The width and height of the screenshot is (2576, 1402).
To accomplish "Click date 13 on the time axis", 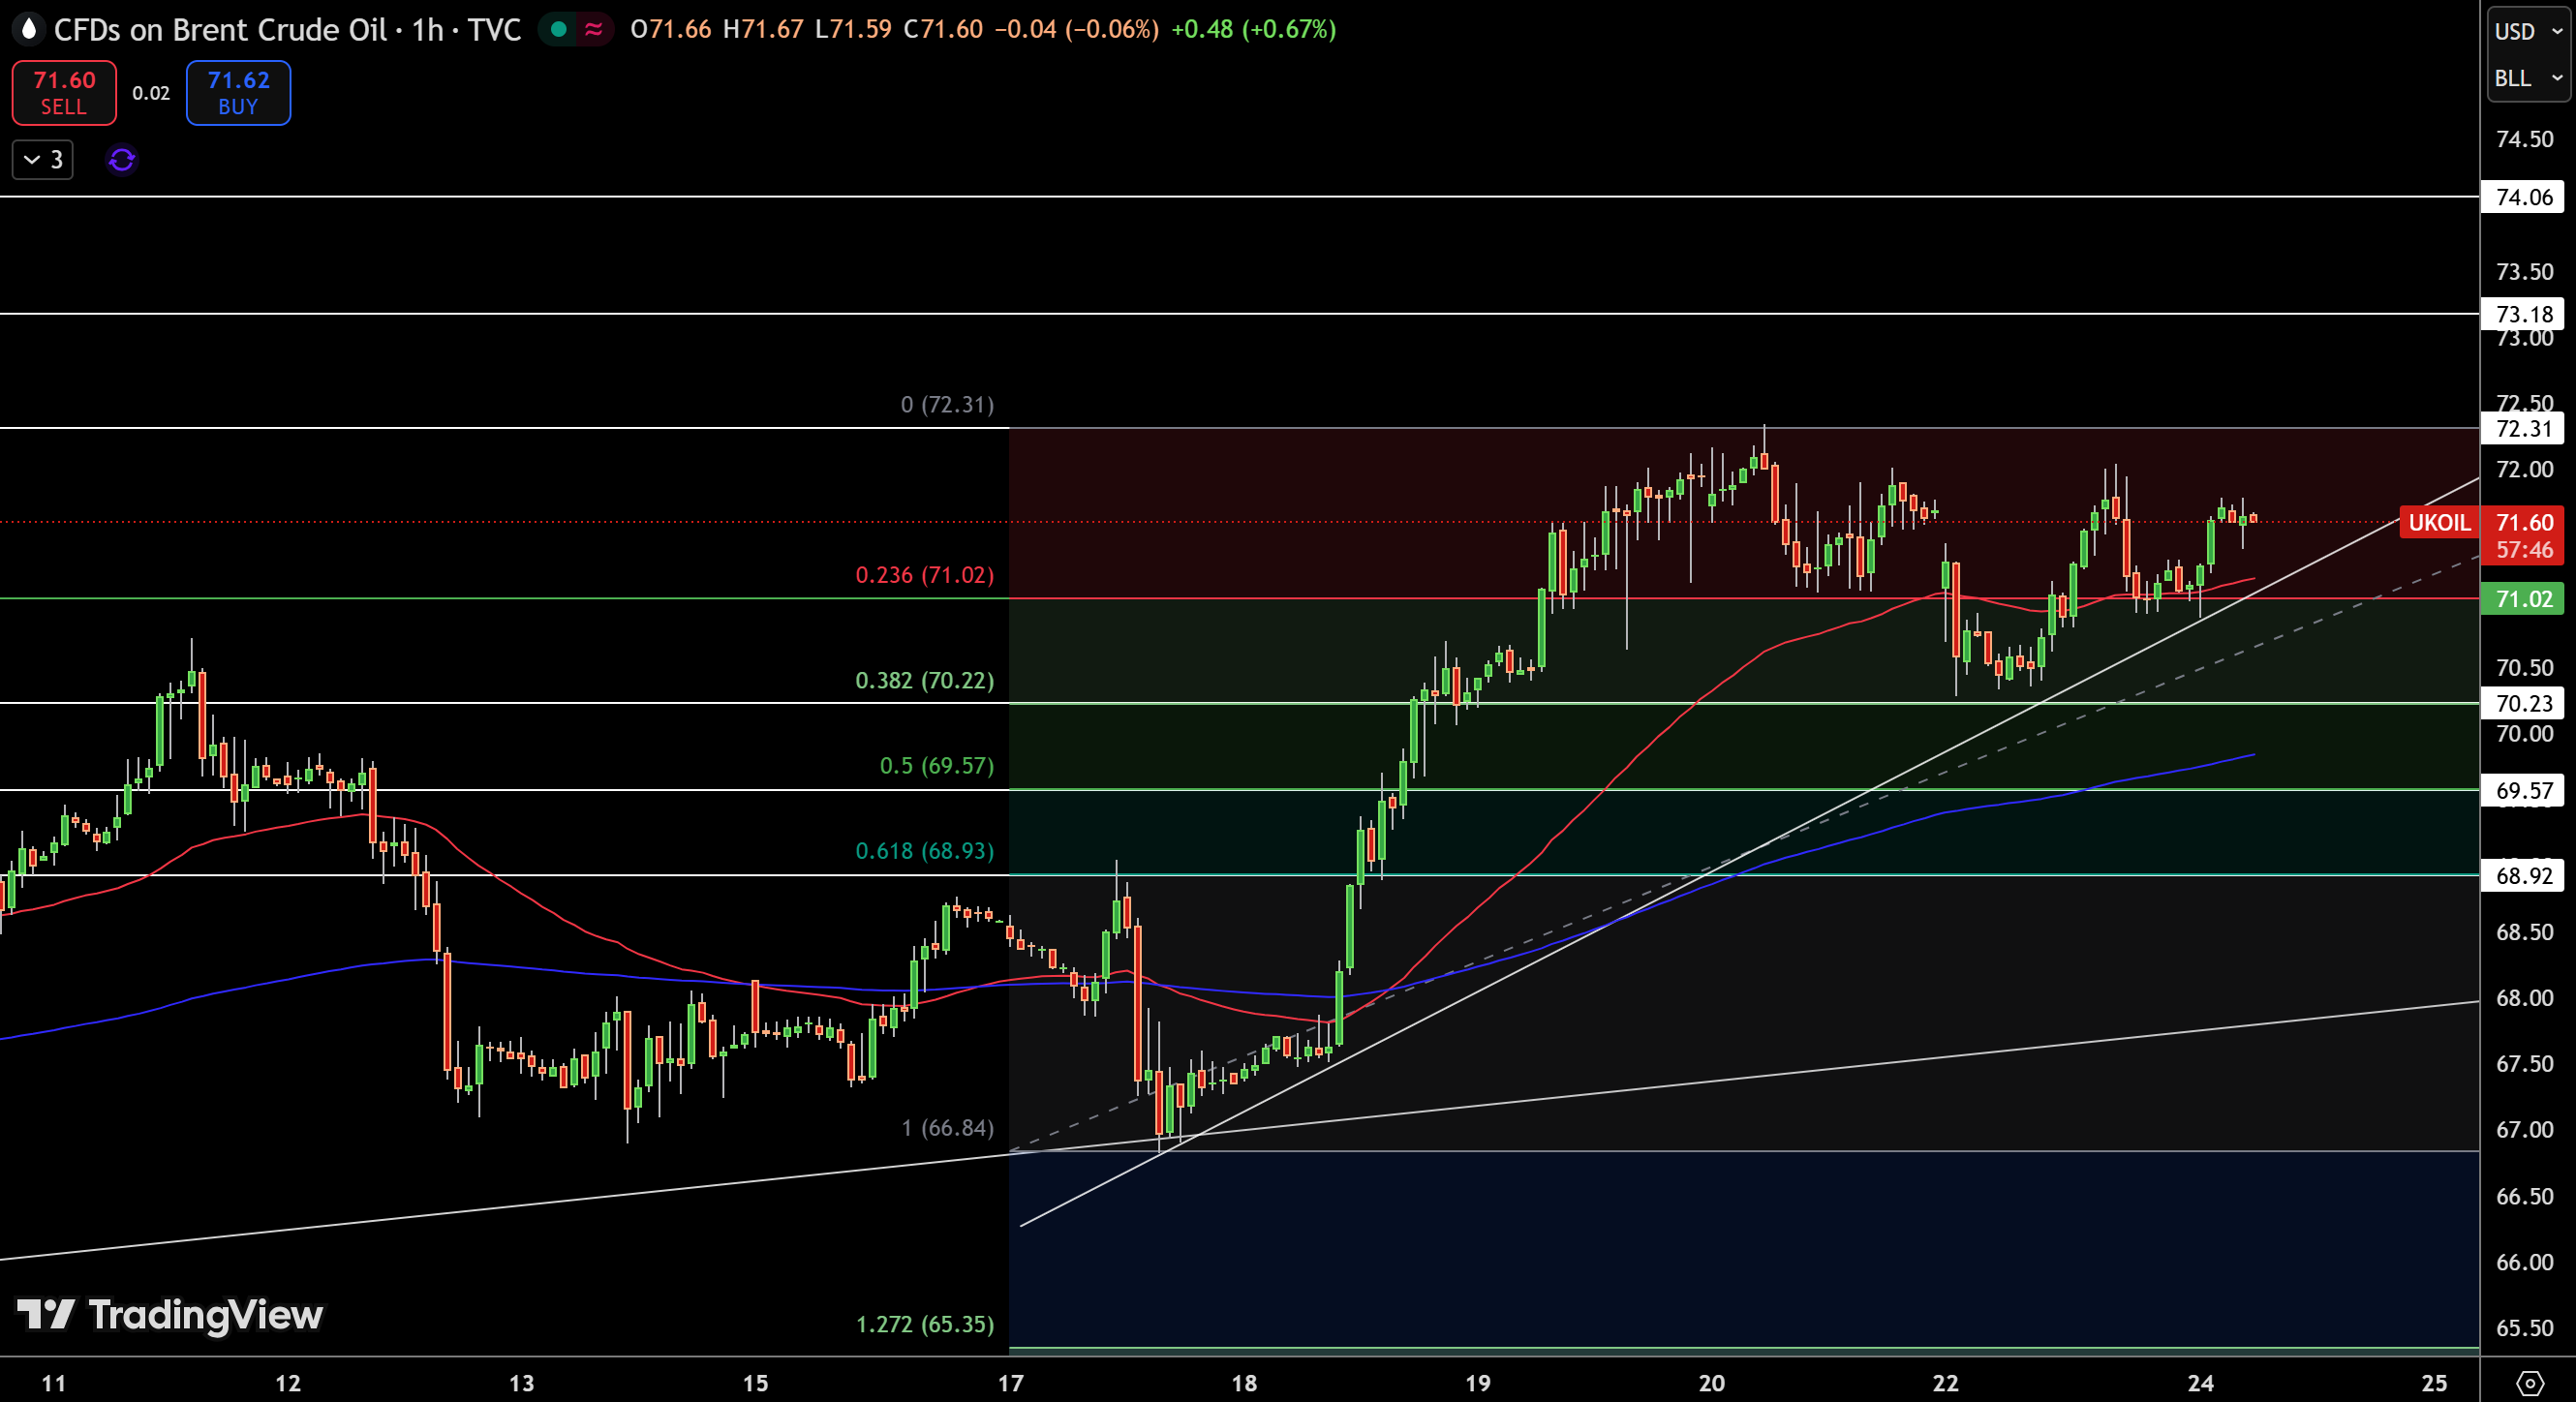I will tap(522, 1383).
